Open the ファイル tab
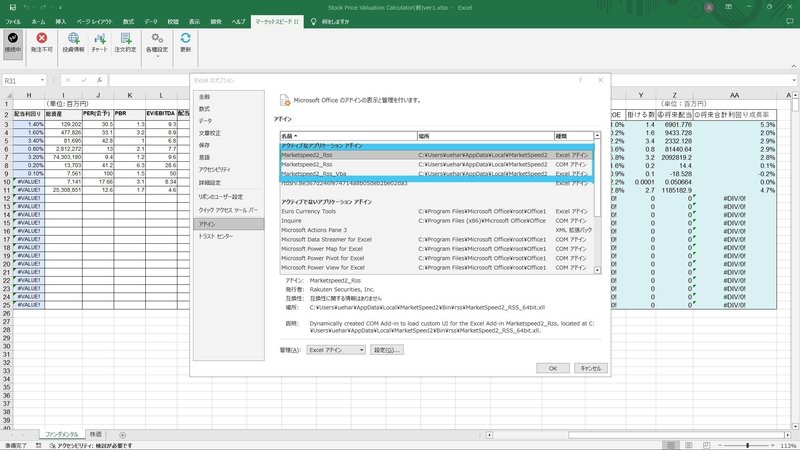800x450 pixels. [x=13, y=21]
